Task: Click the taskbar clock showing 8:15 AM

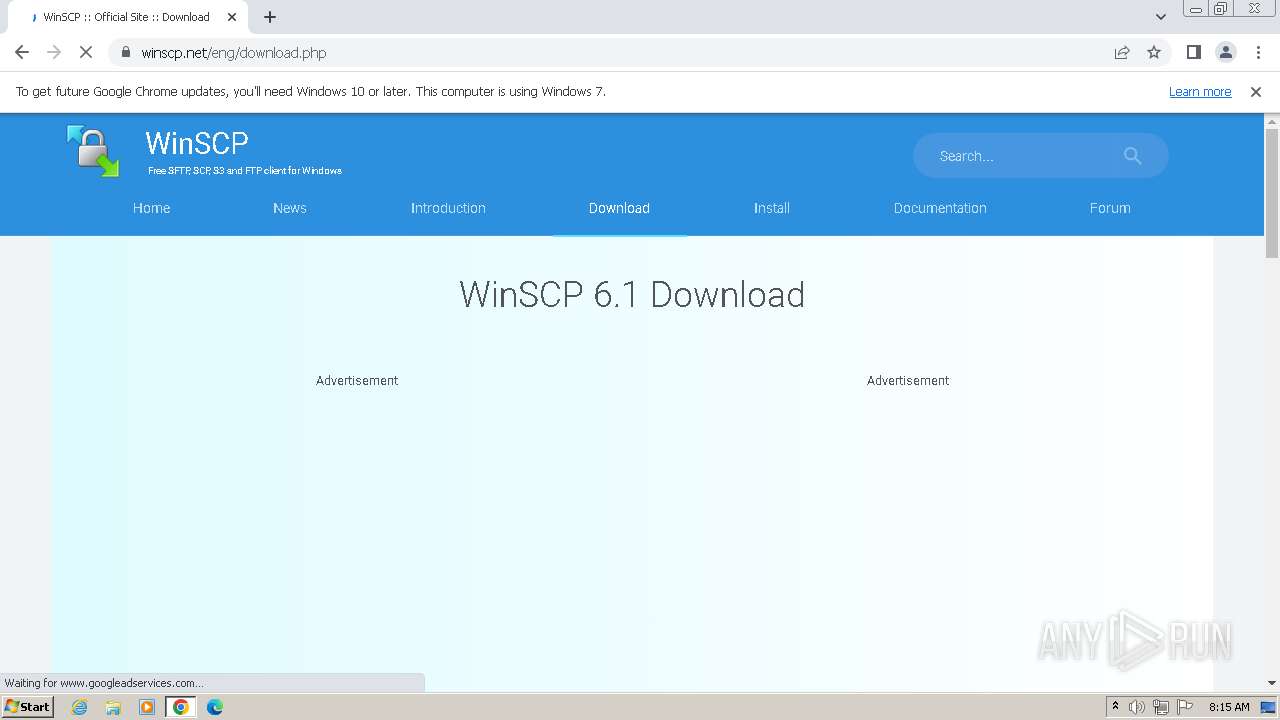Action: point(1229,707)
